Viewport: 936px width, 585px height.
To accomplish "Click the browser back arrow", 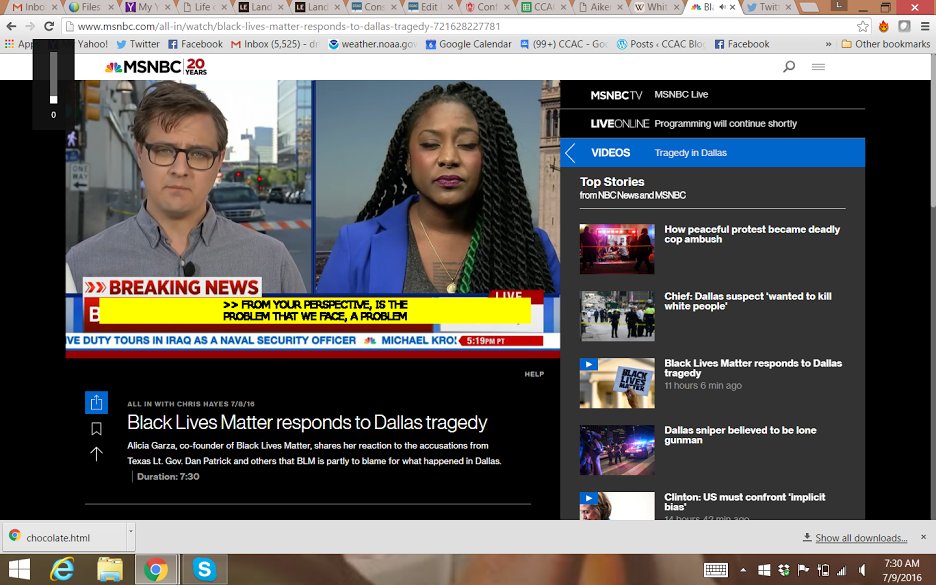I will (x=11, y=26).
